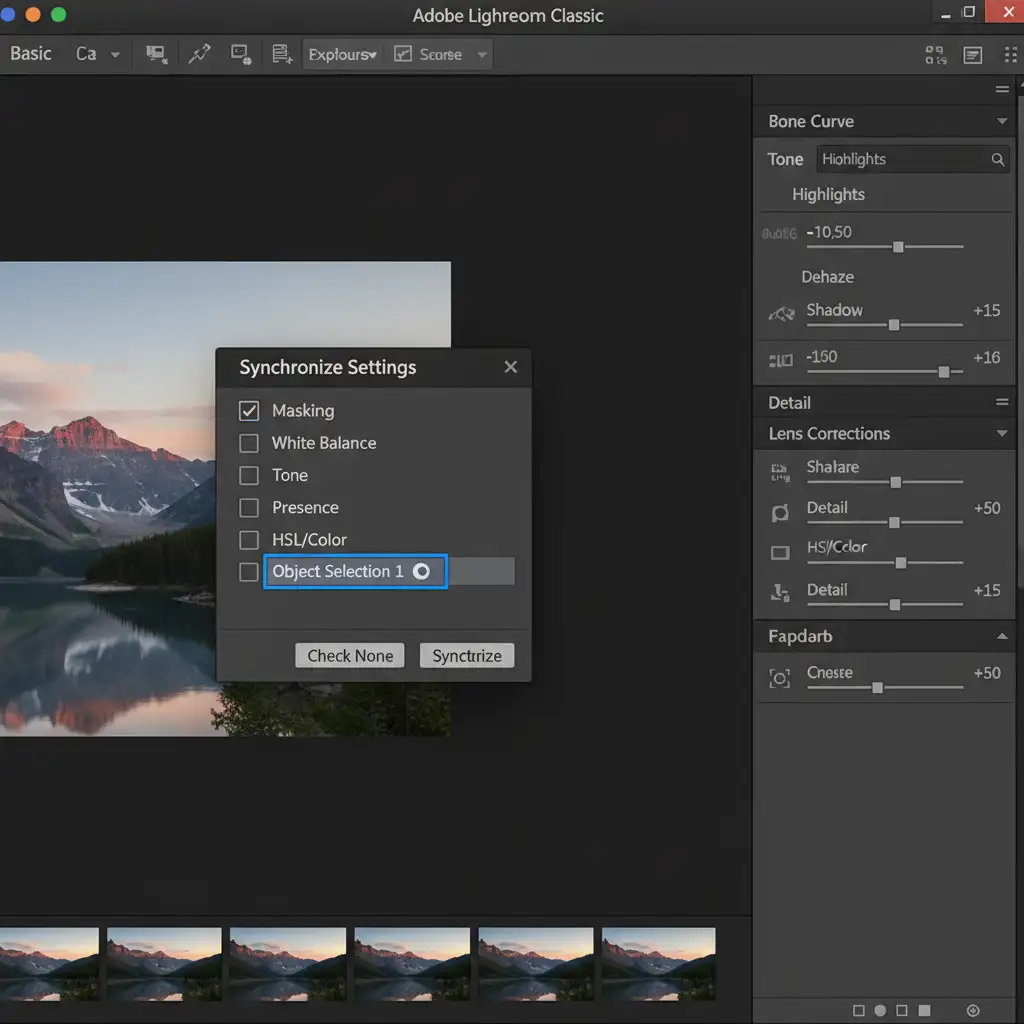This screenshot has height=1024, width=1024.
Task: Click the circled plus icon at bottom right
Action: click(x=974, y=1011)
